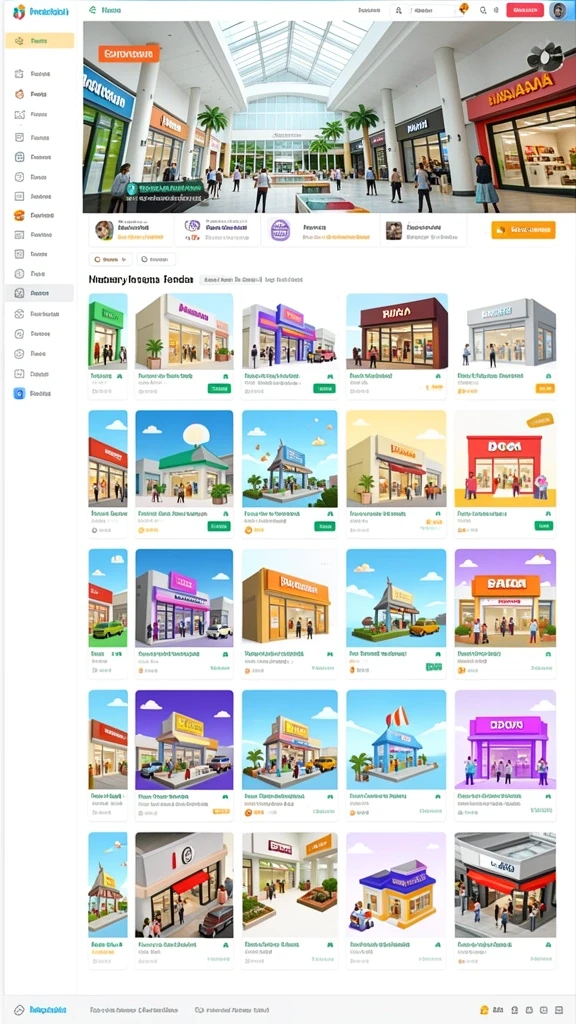
Task: Click the app logo icon in sidebar header
Action: pos(19,11)
